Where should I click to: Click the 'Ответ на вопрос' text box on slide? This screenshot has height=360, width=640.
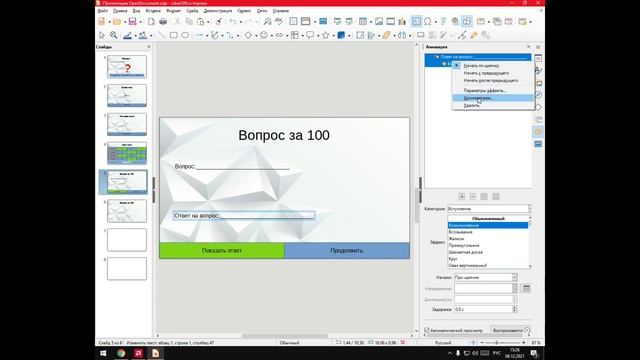tap(244, 216)
